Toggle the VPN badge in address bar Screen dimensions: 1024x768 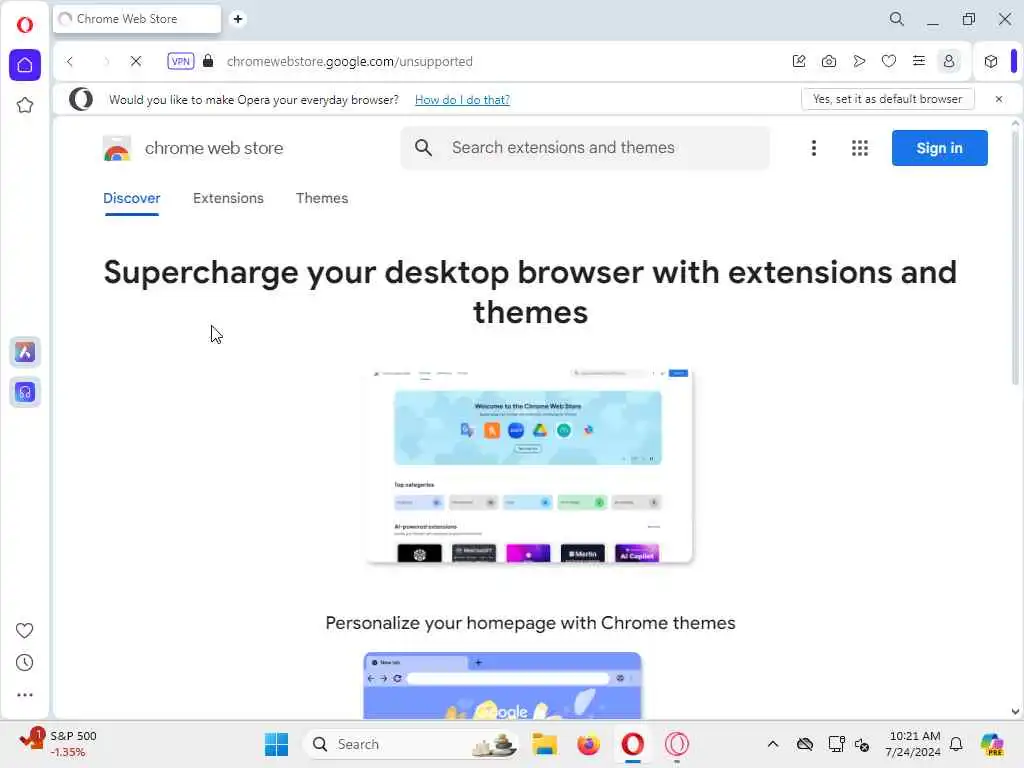point(180,61)
